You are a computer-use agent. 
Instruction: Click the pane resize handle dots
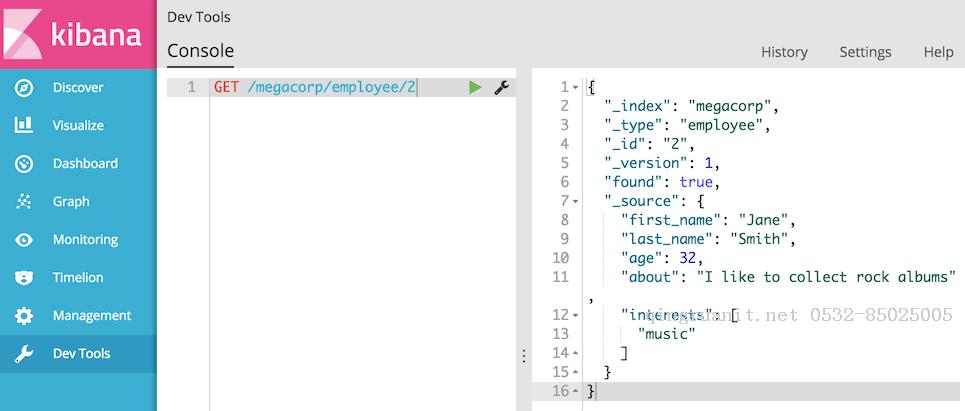click(x=524, y=356)
